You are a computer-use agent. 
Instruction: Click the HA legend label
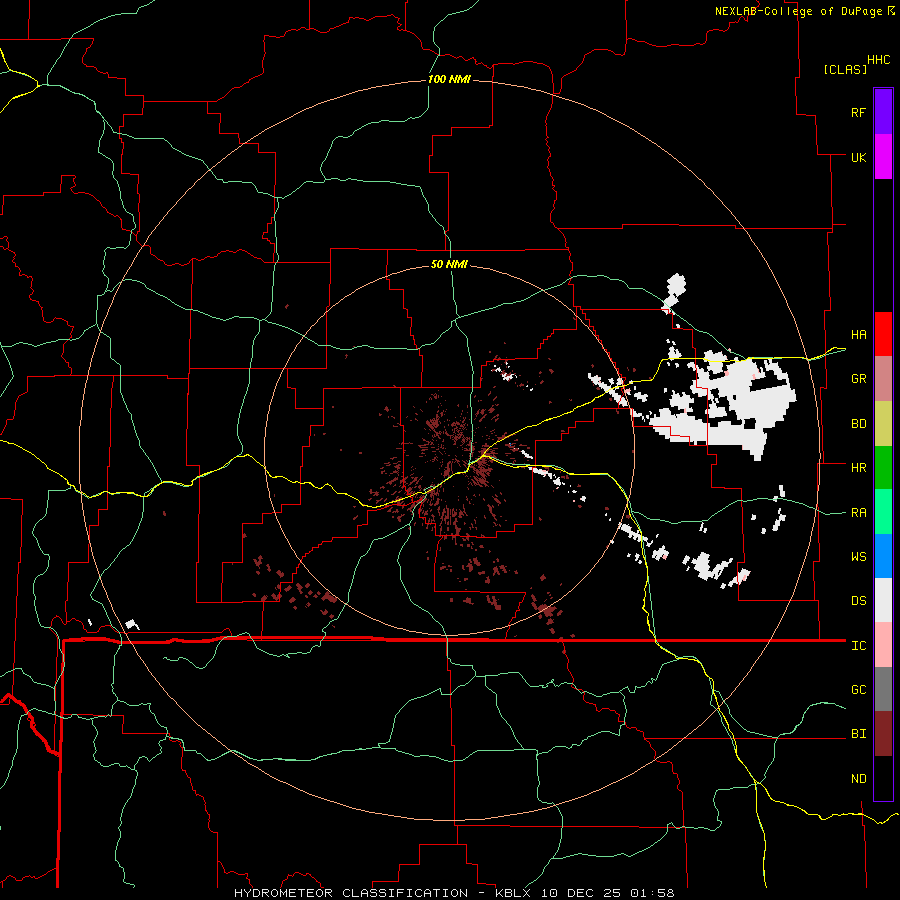858,335
